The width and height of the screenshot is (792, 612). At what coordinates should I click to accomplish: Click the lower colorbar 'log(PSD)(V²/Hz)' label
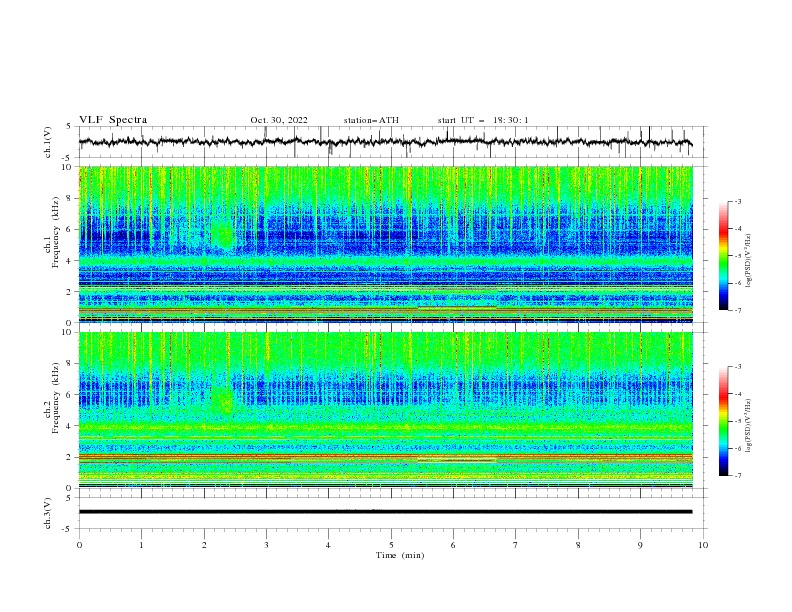pos(749,425)
